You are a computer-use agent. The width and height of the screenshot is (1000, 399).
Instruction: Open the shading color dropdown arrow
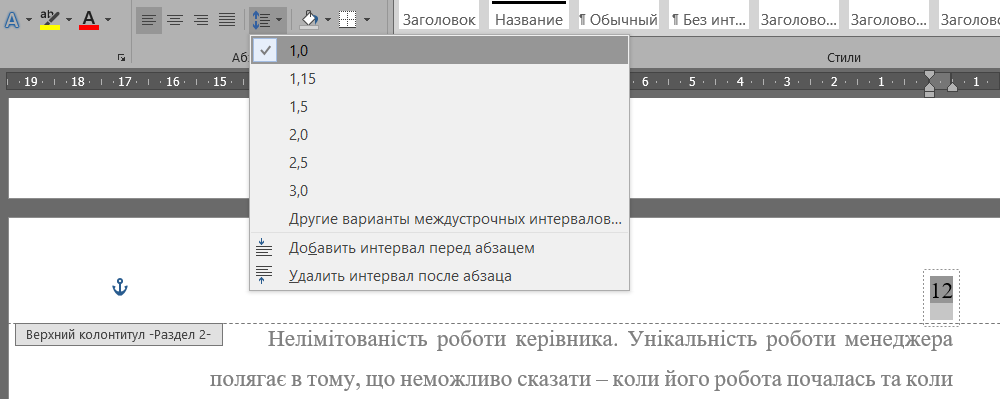coord(328,20)
